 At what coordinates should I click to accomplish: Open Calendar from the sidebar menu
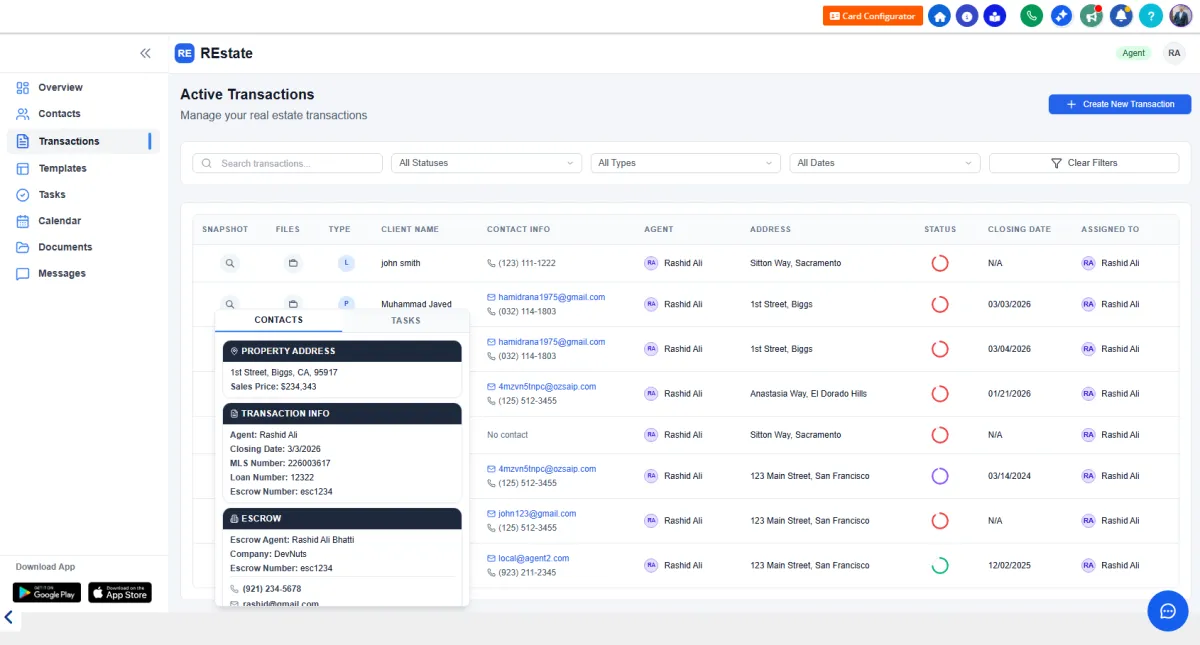(x=59, y=221)
